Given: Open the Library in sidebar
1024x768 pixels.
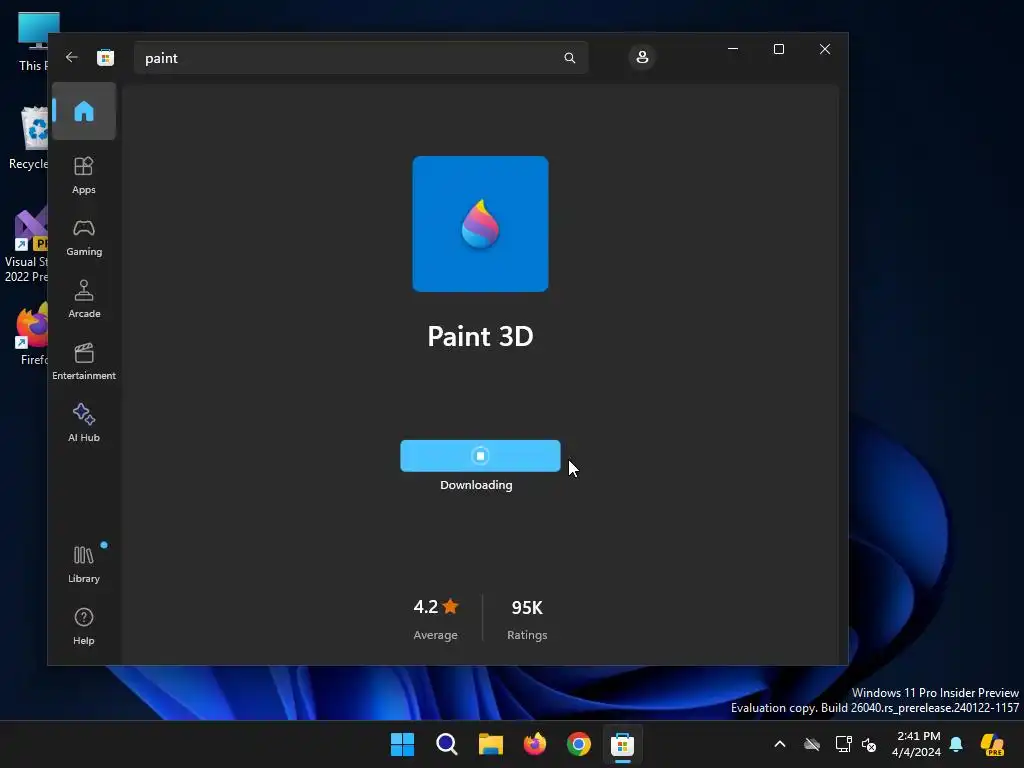Looking at the screenshot, I should click(84, 564).
